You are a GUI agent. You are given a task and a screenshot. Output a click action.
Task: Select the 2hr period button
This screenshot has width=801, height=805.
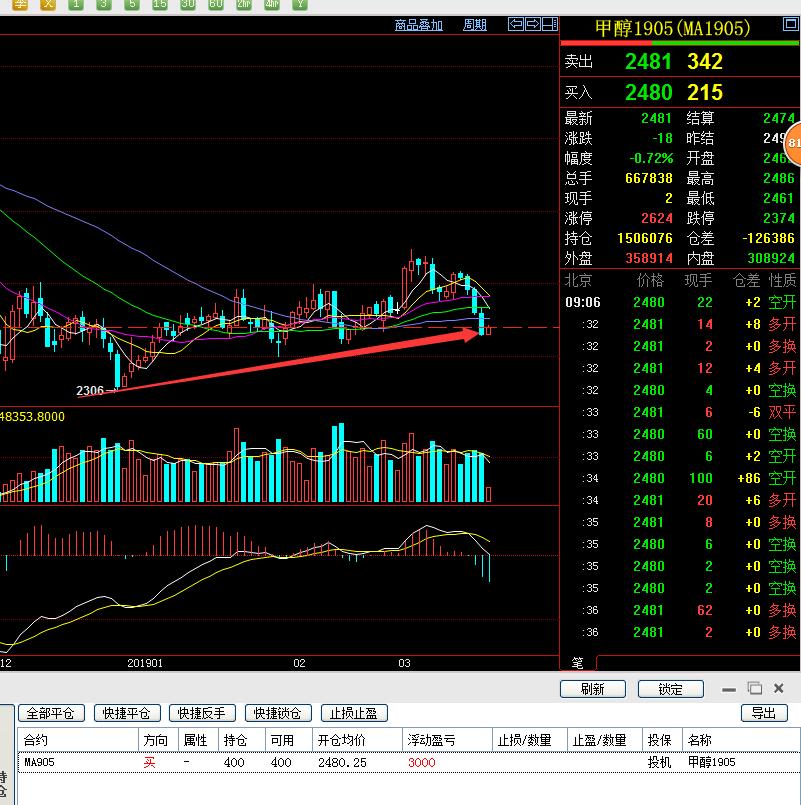click(x=244, y=5)
